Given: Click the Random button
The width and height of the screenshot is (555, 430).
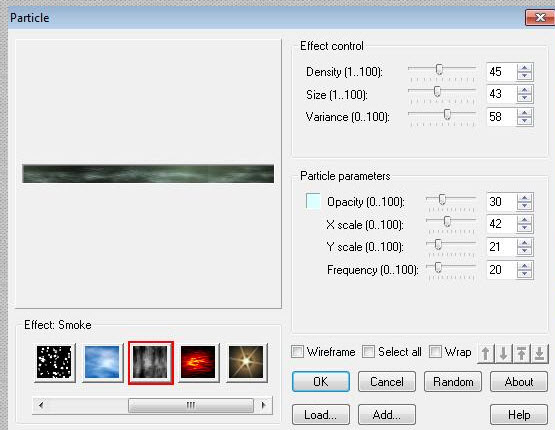Looking at the screenshot, I should coord(453,382).
